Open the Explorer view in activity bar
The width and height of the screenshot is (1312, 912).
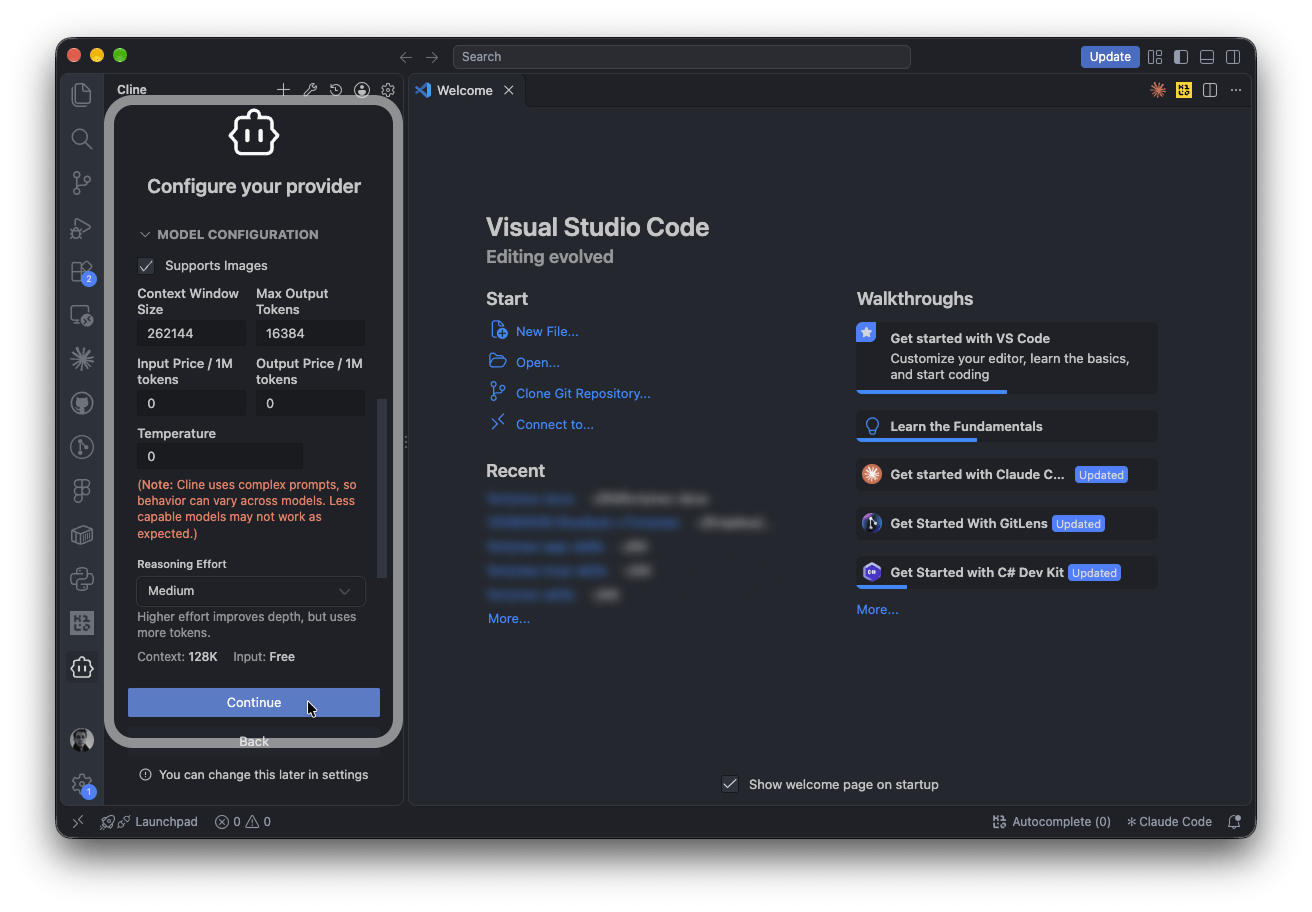(82, 95)
